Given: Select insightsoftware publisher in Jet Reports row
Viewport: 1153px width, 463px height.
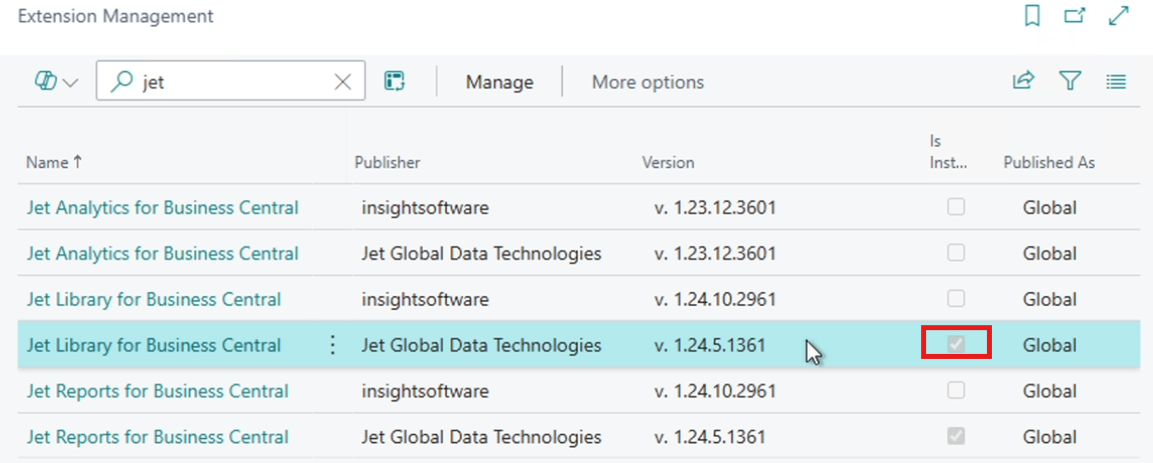Looking at the screenshot, I should 425,391.
